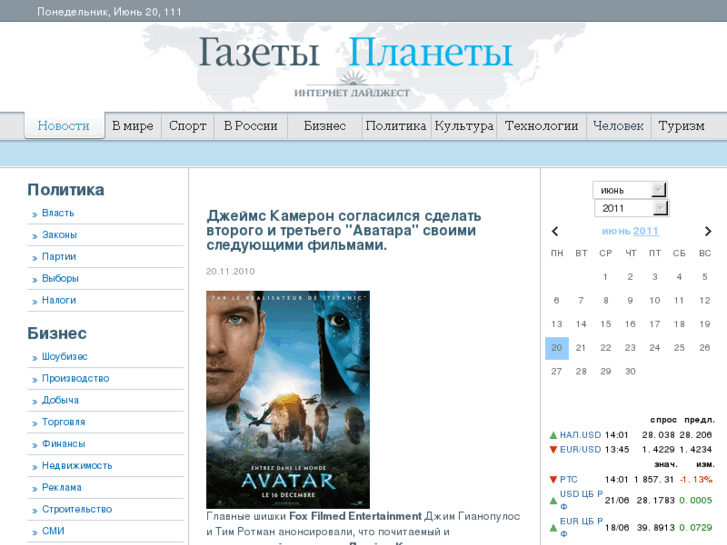
Task: Select the highlighted day 20 in calendar
Action: (x=557, y=348)
